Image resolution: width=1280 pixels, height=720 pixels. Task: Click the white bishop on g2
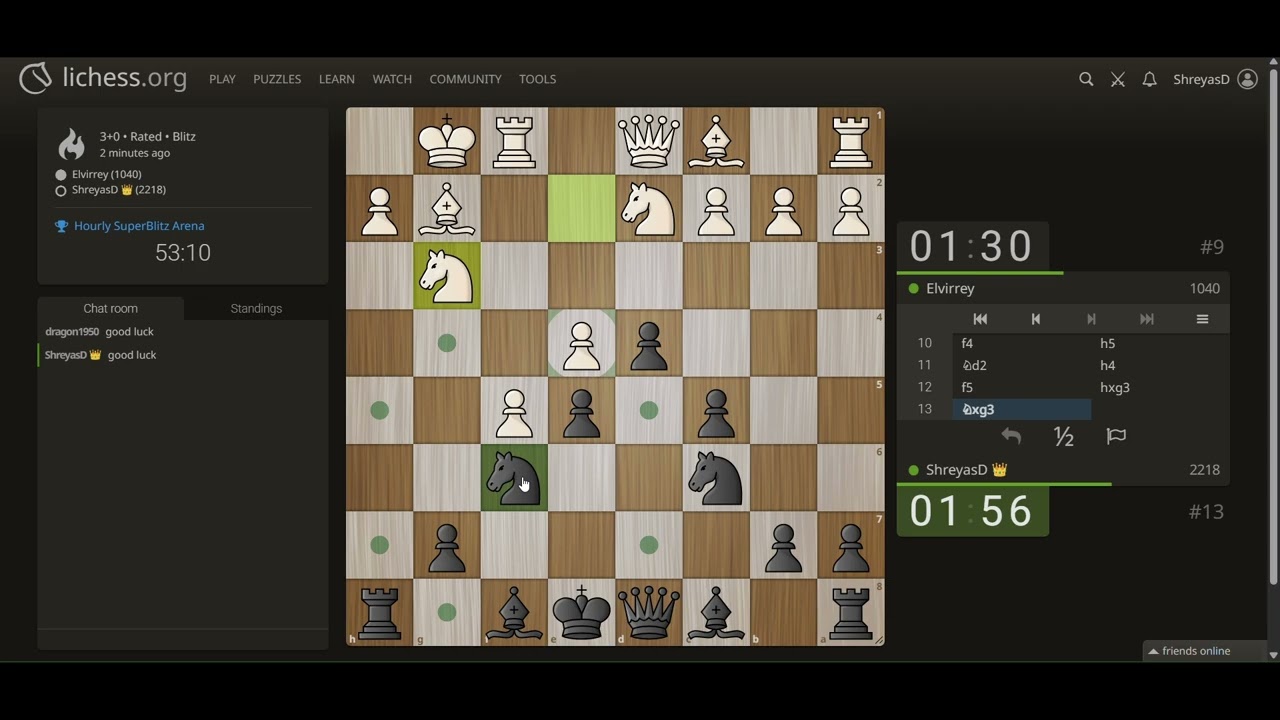tap(447, 208)
